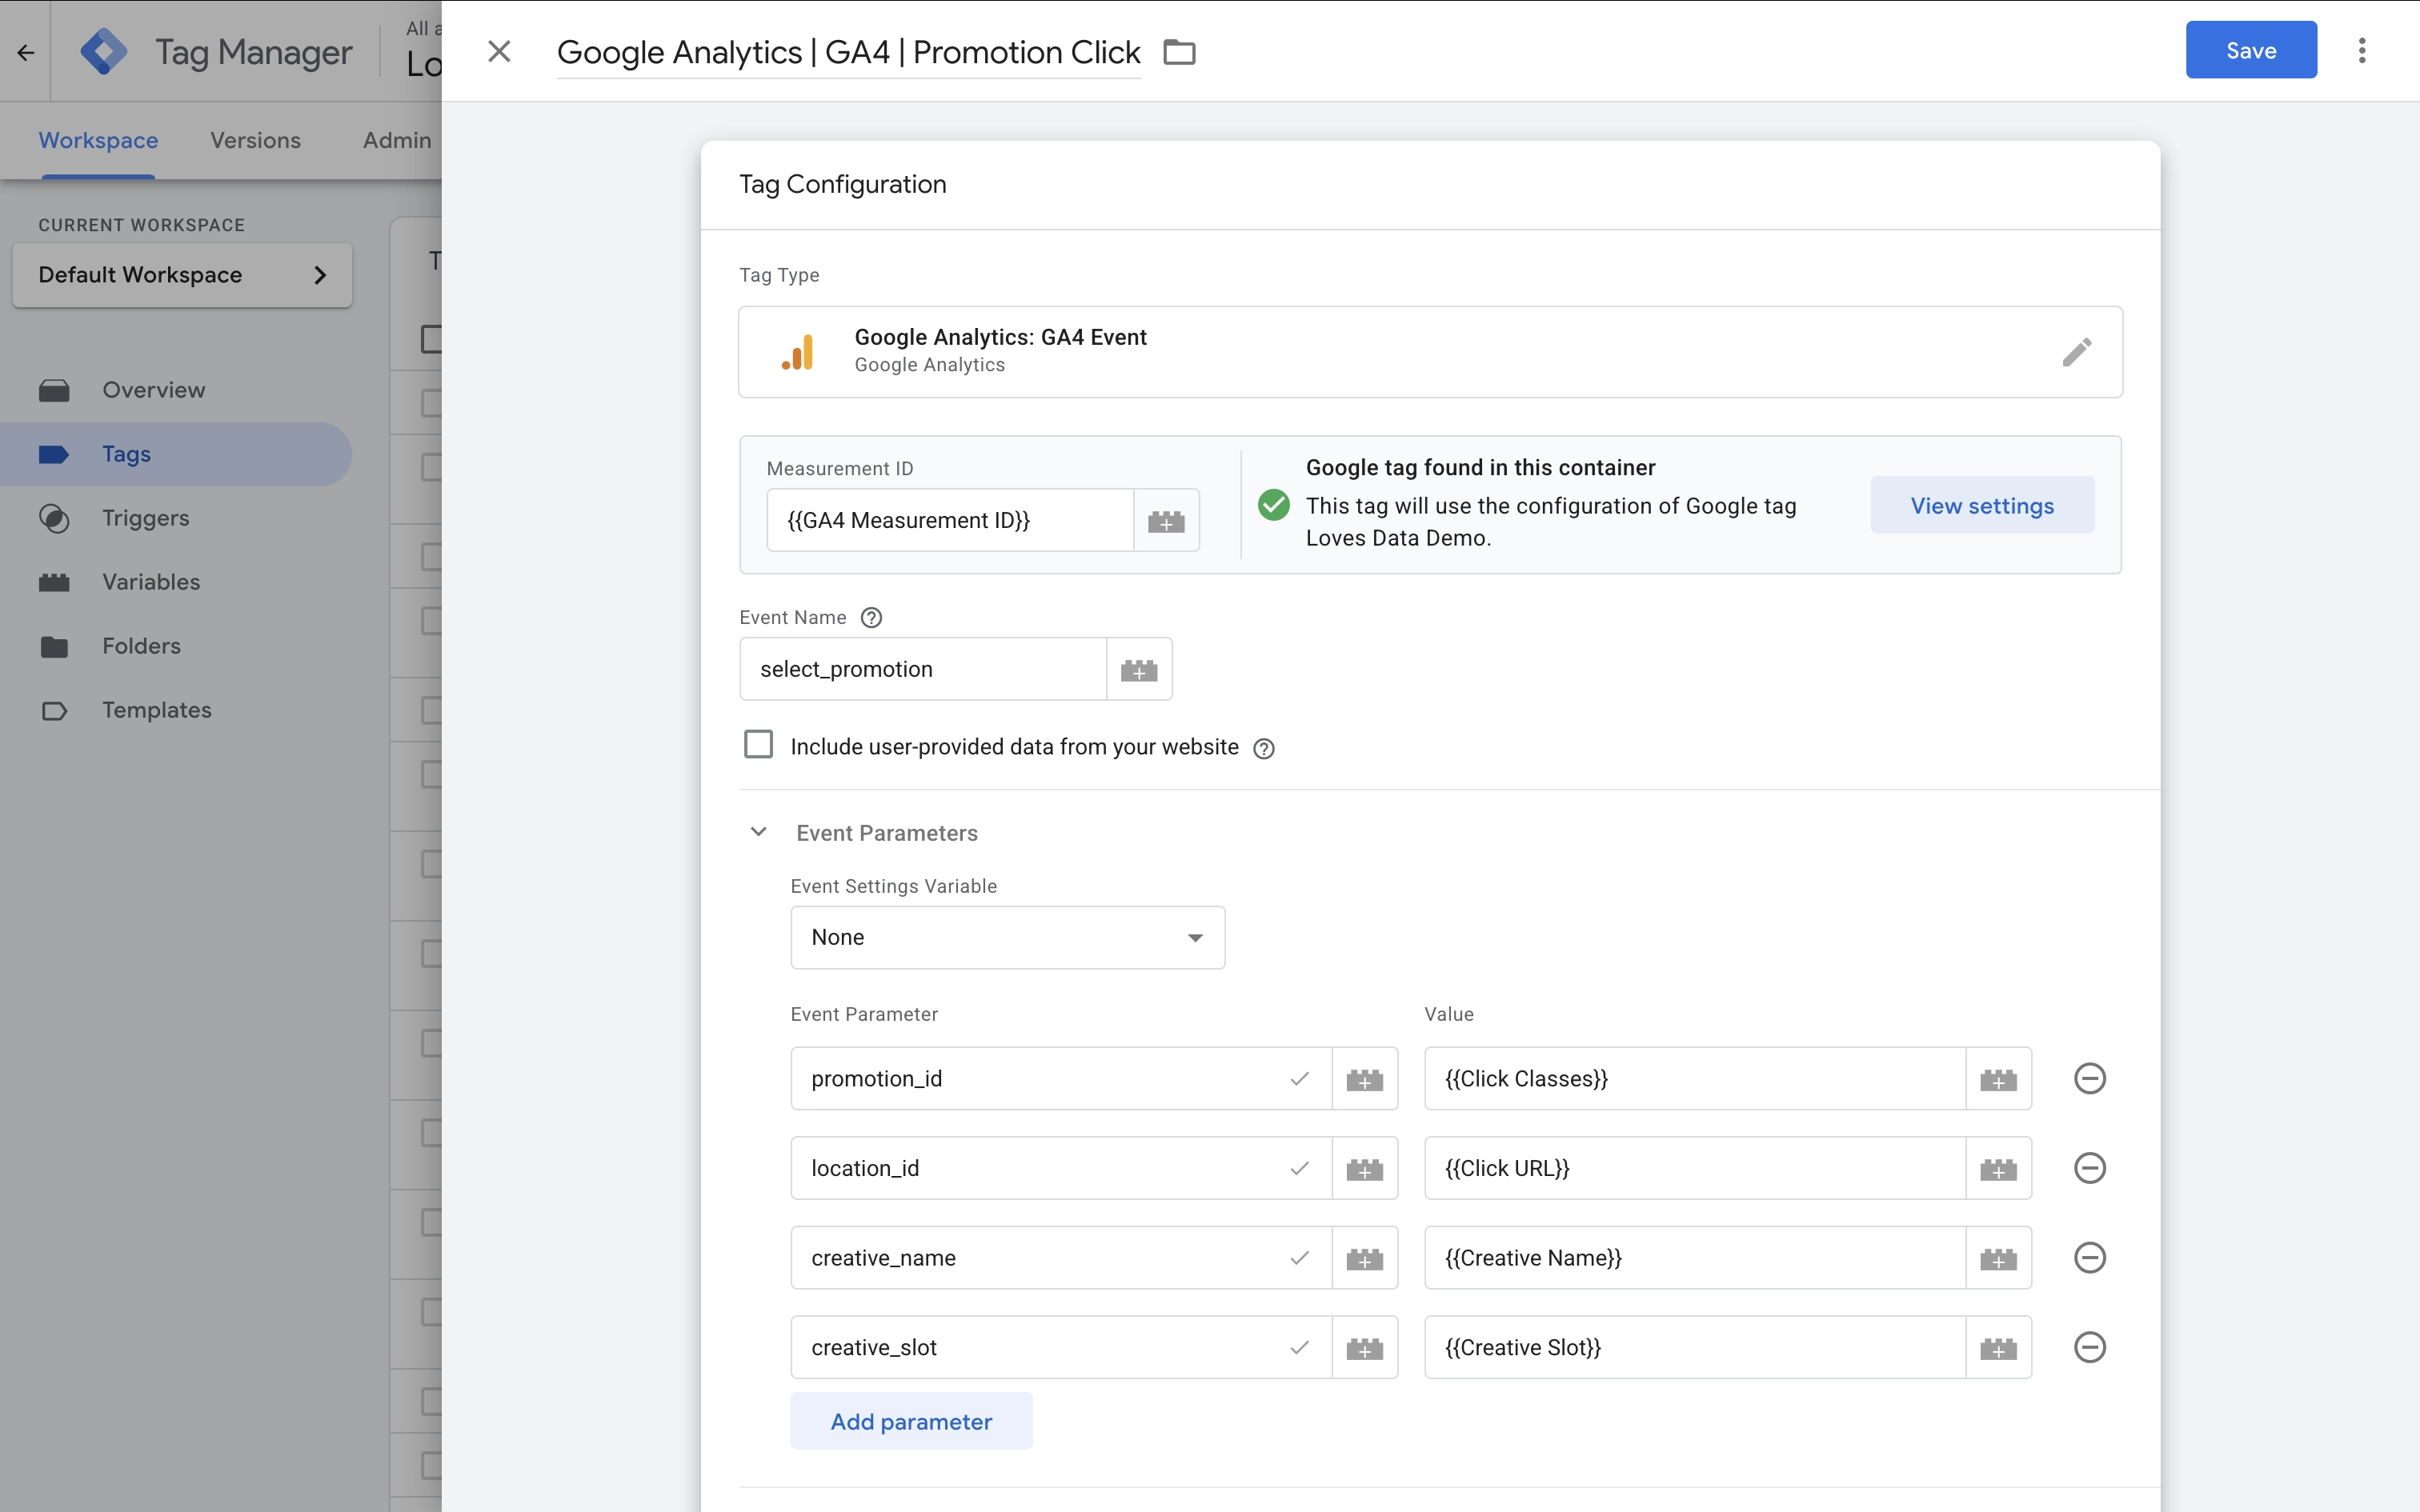Rename the tag title text
This screenshot has height=1512, width=2420.
pos(848,52)
